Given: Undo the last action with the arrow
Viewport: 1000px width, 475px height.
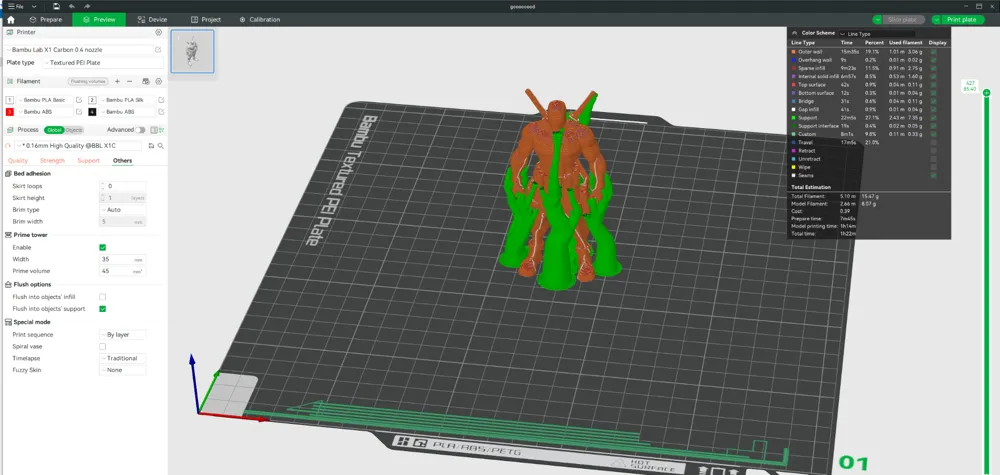Looking at the screenshot, I should [72, 6].
